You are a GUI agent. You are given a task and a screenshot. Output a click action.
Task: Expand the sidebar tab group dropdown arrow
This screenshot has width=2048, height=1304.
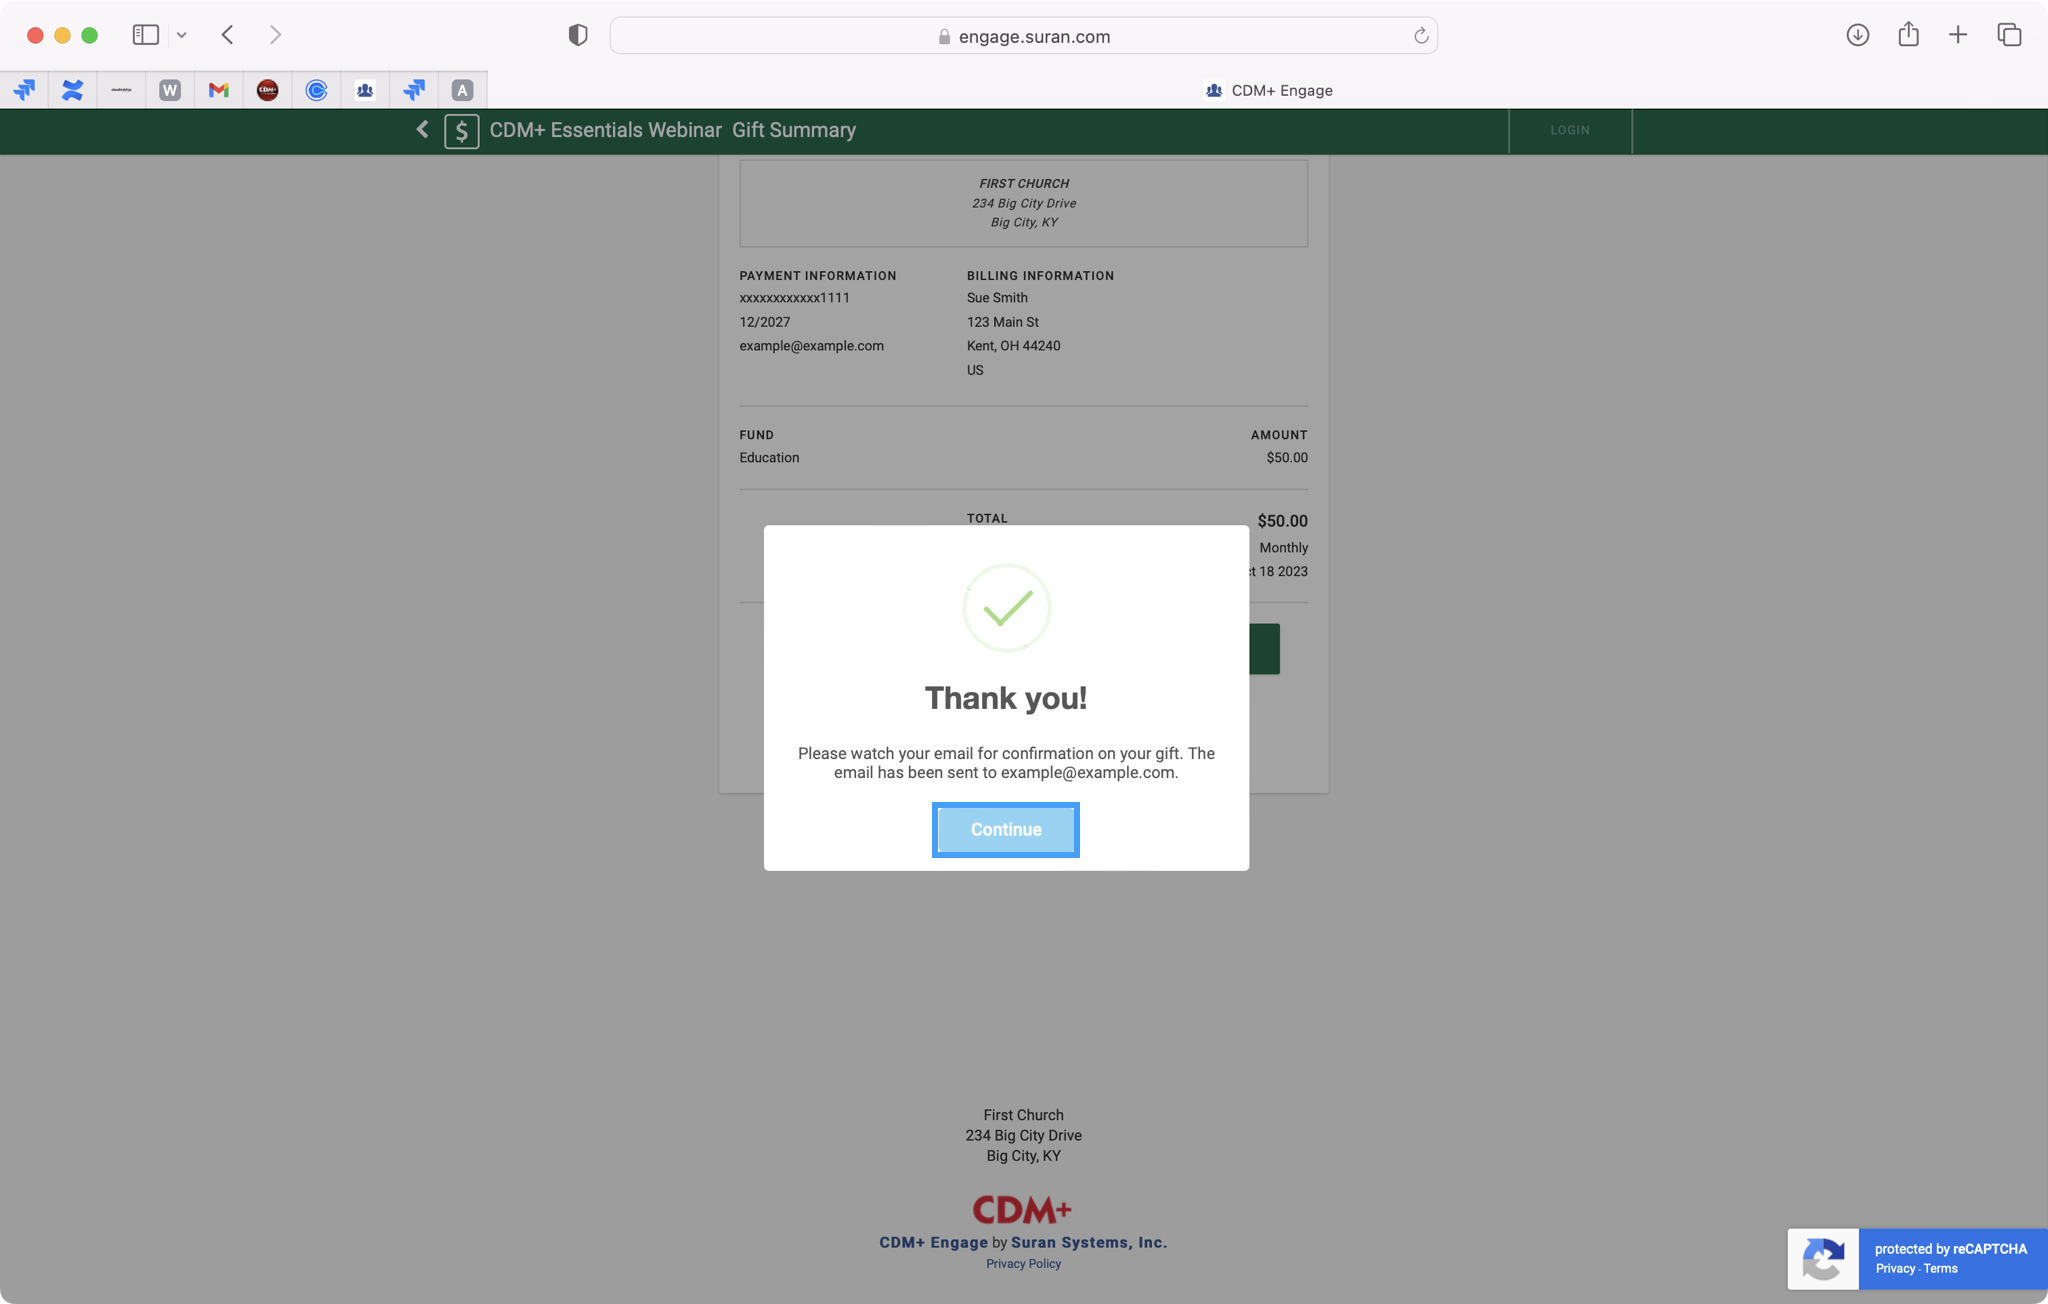pyautogui.click(x=182, y=35)
